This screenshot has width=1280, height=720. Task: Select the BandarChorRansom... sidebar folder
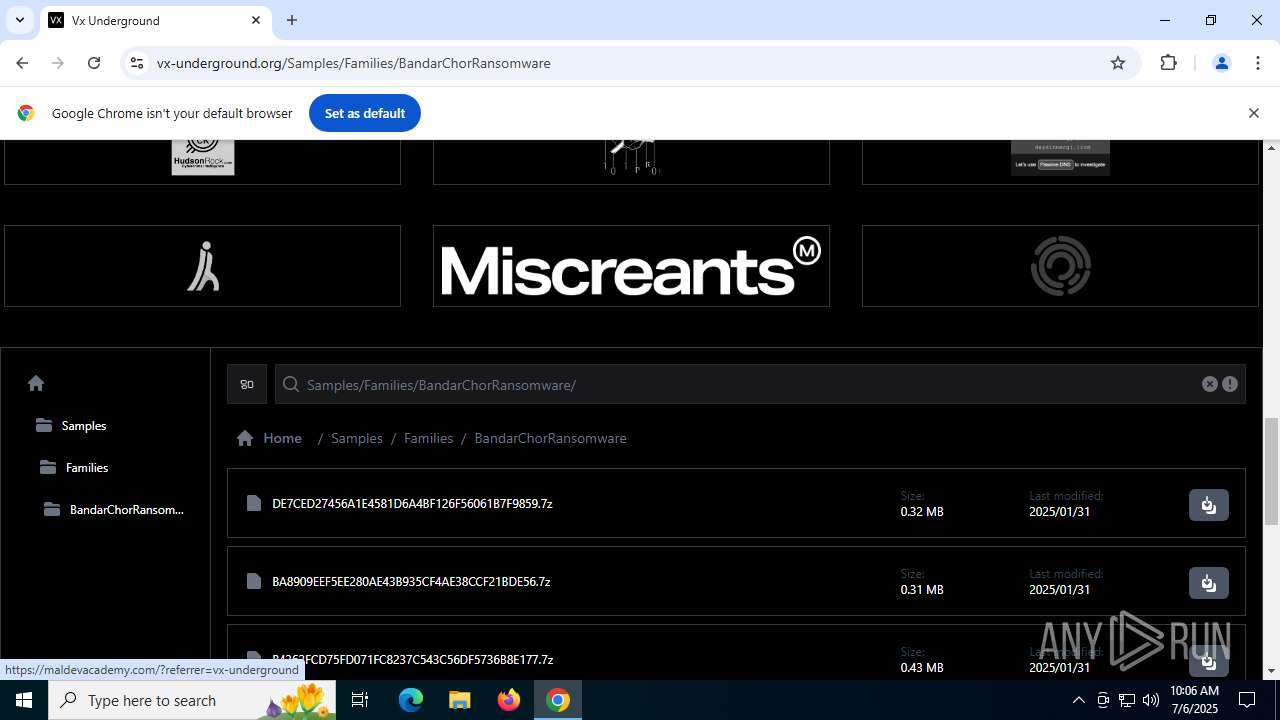pyautogui.click(x=114, y=509)
